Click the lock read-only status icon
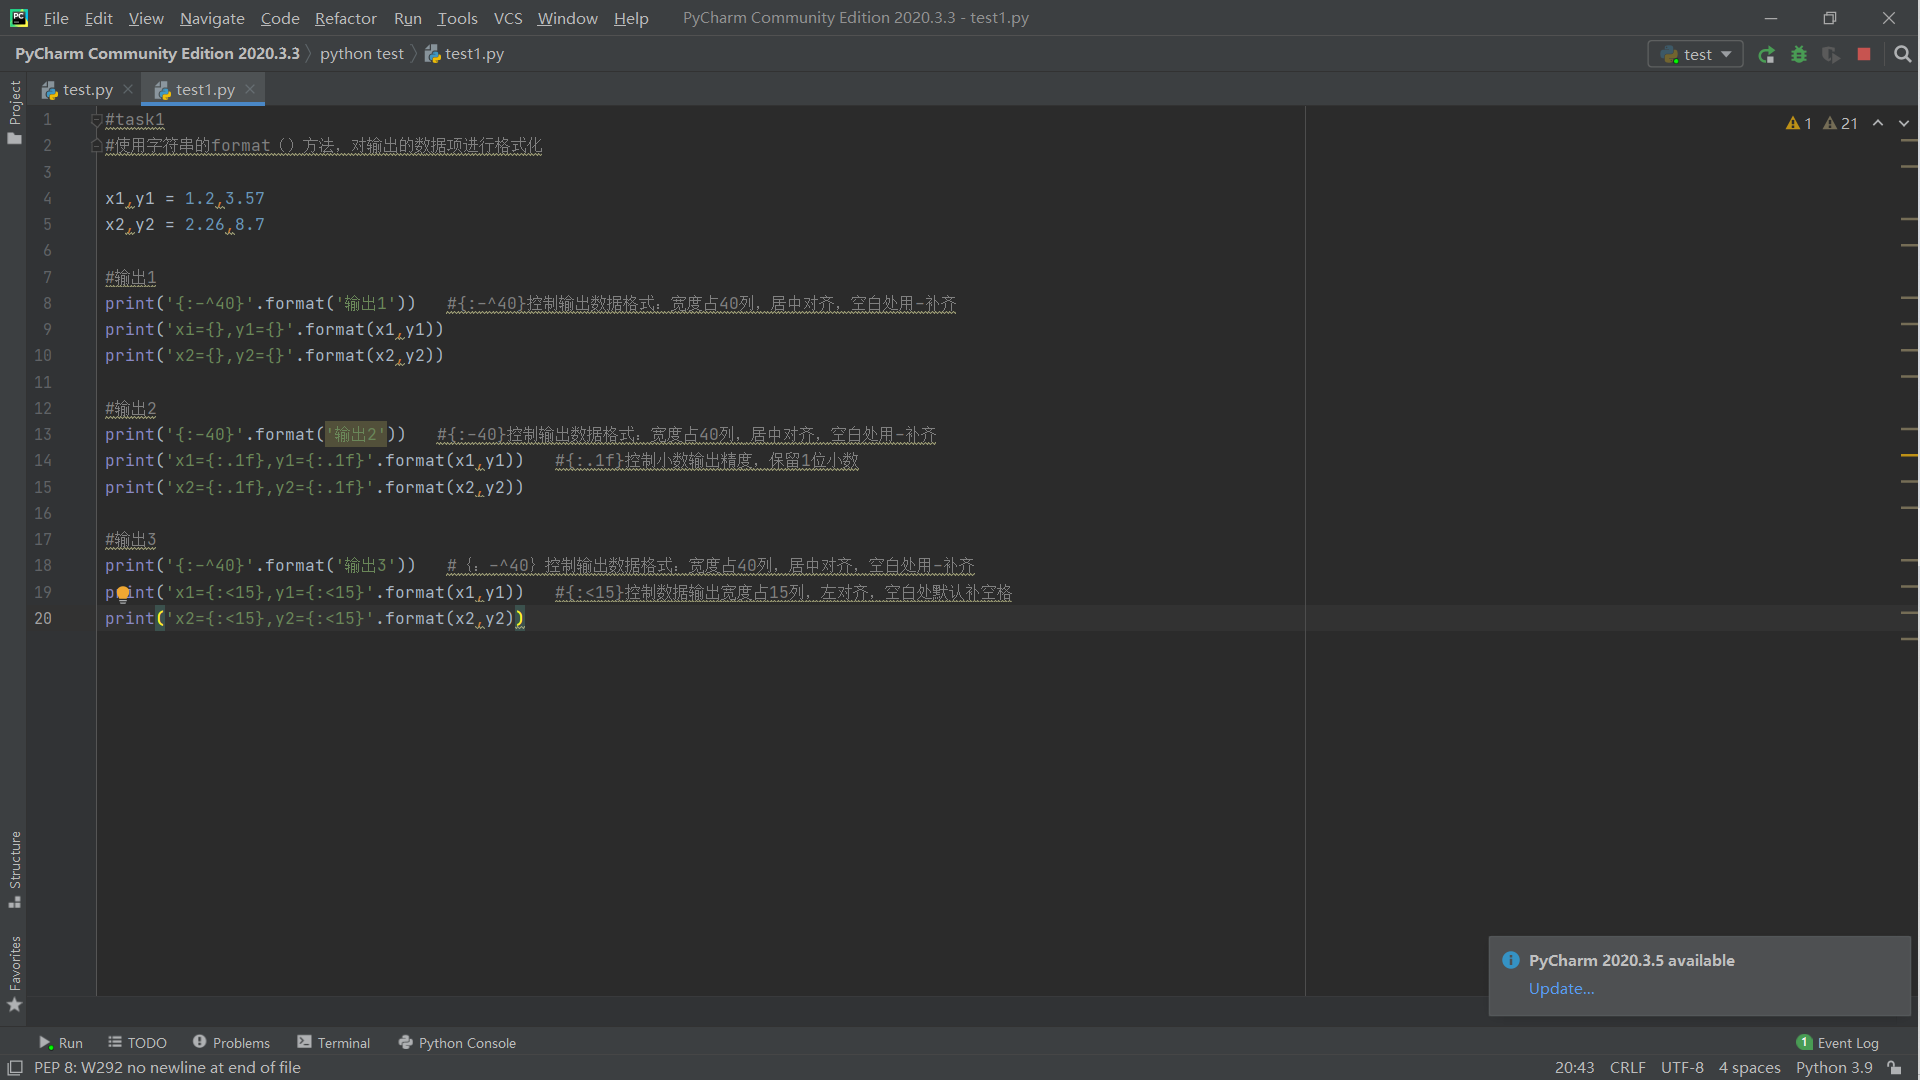This screenshot has width=1920, height=1080. click(1894, 1068)
